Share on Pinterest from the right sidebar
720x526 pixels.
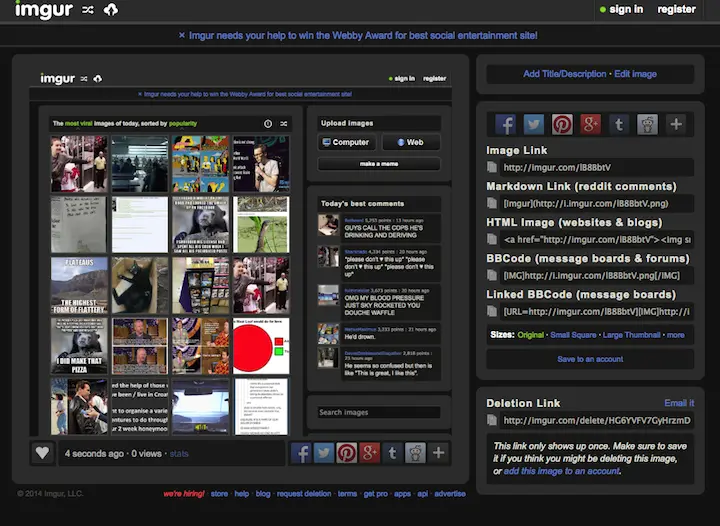(562, 124)
